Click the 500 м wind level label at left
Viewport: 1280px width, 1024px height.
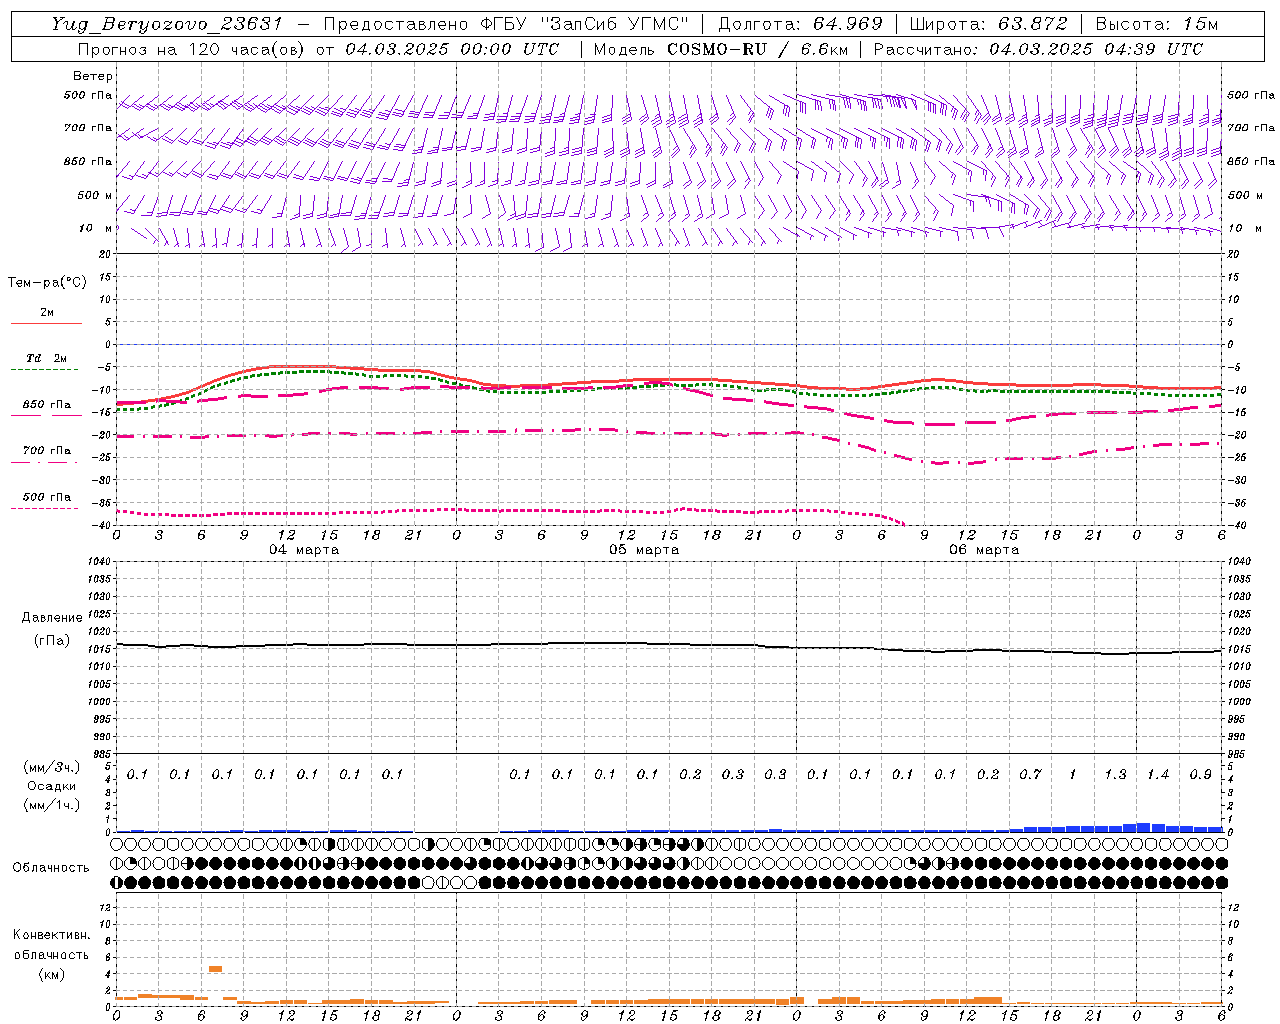tap(93, 195)
